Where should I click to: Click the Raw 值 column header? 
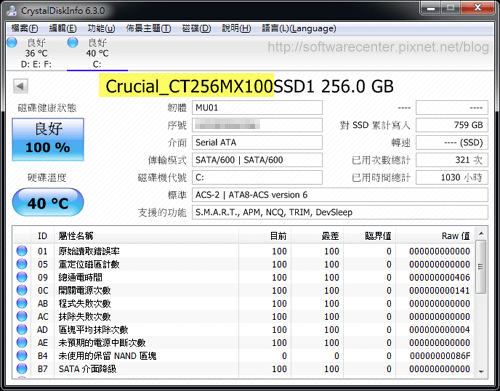pos(435,236)
